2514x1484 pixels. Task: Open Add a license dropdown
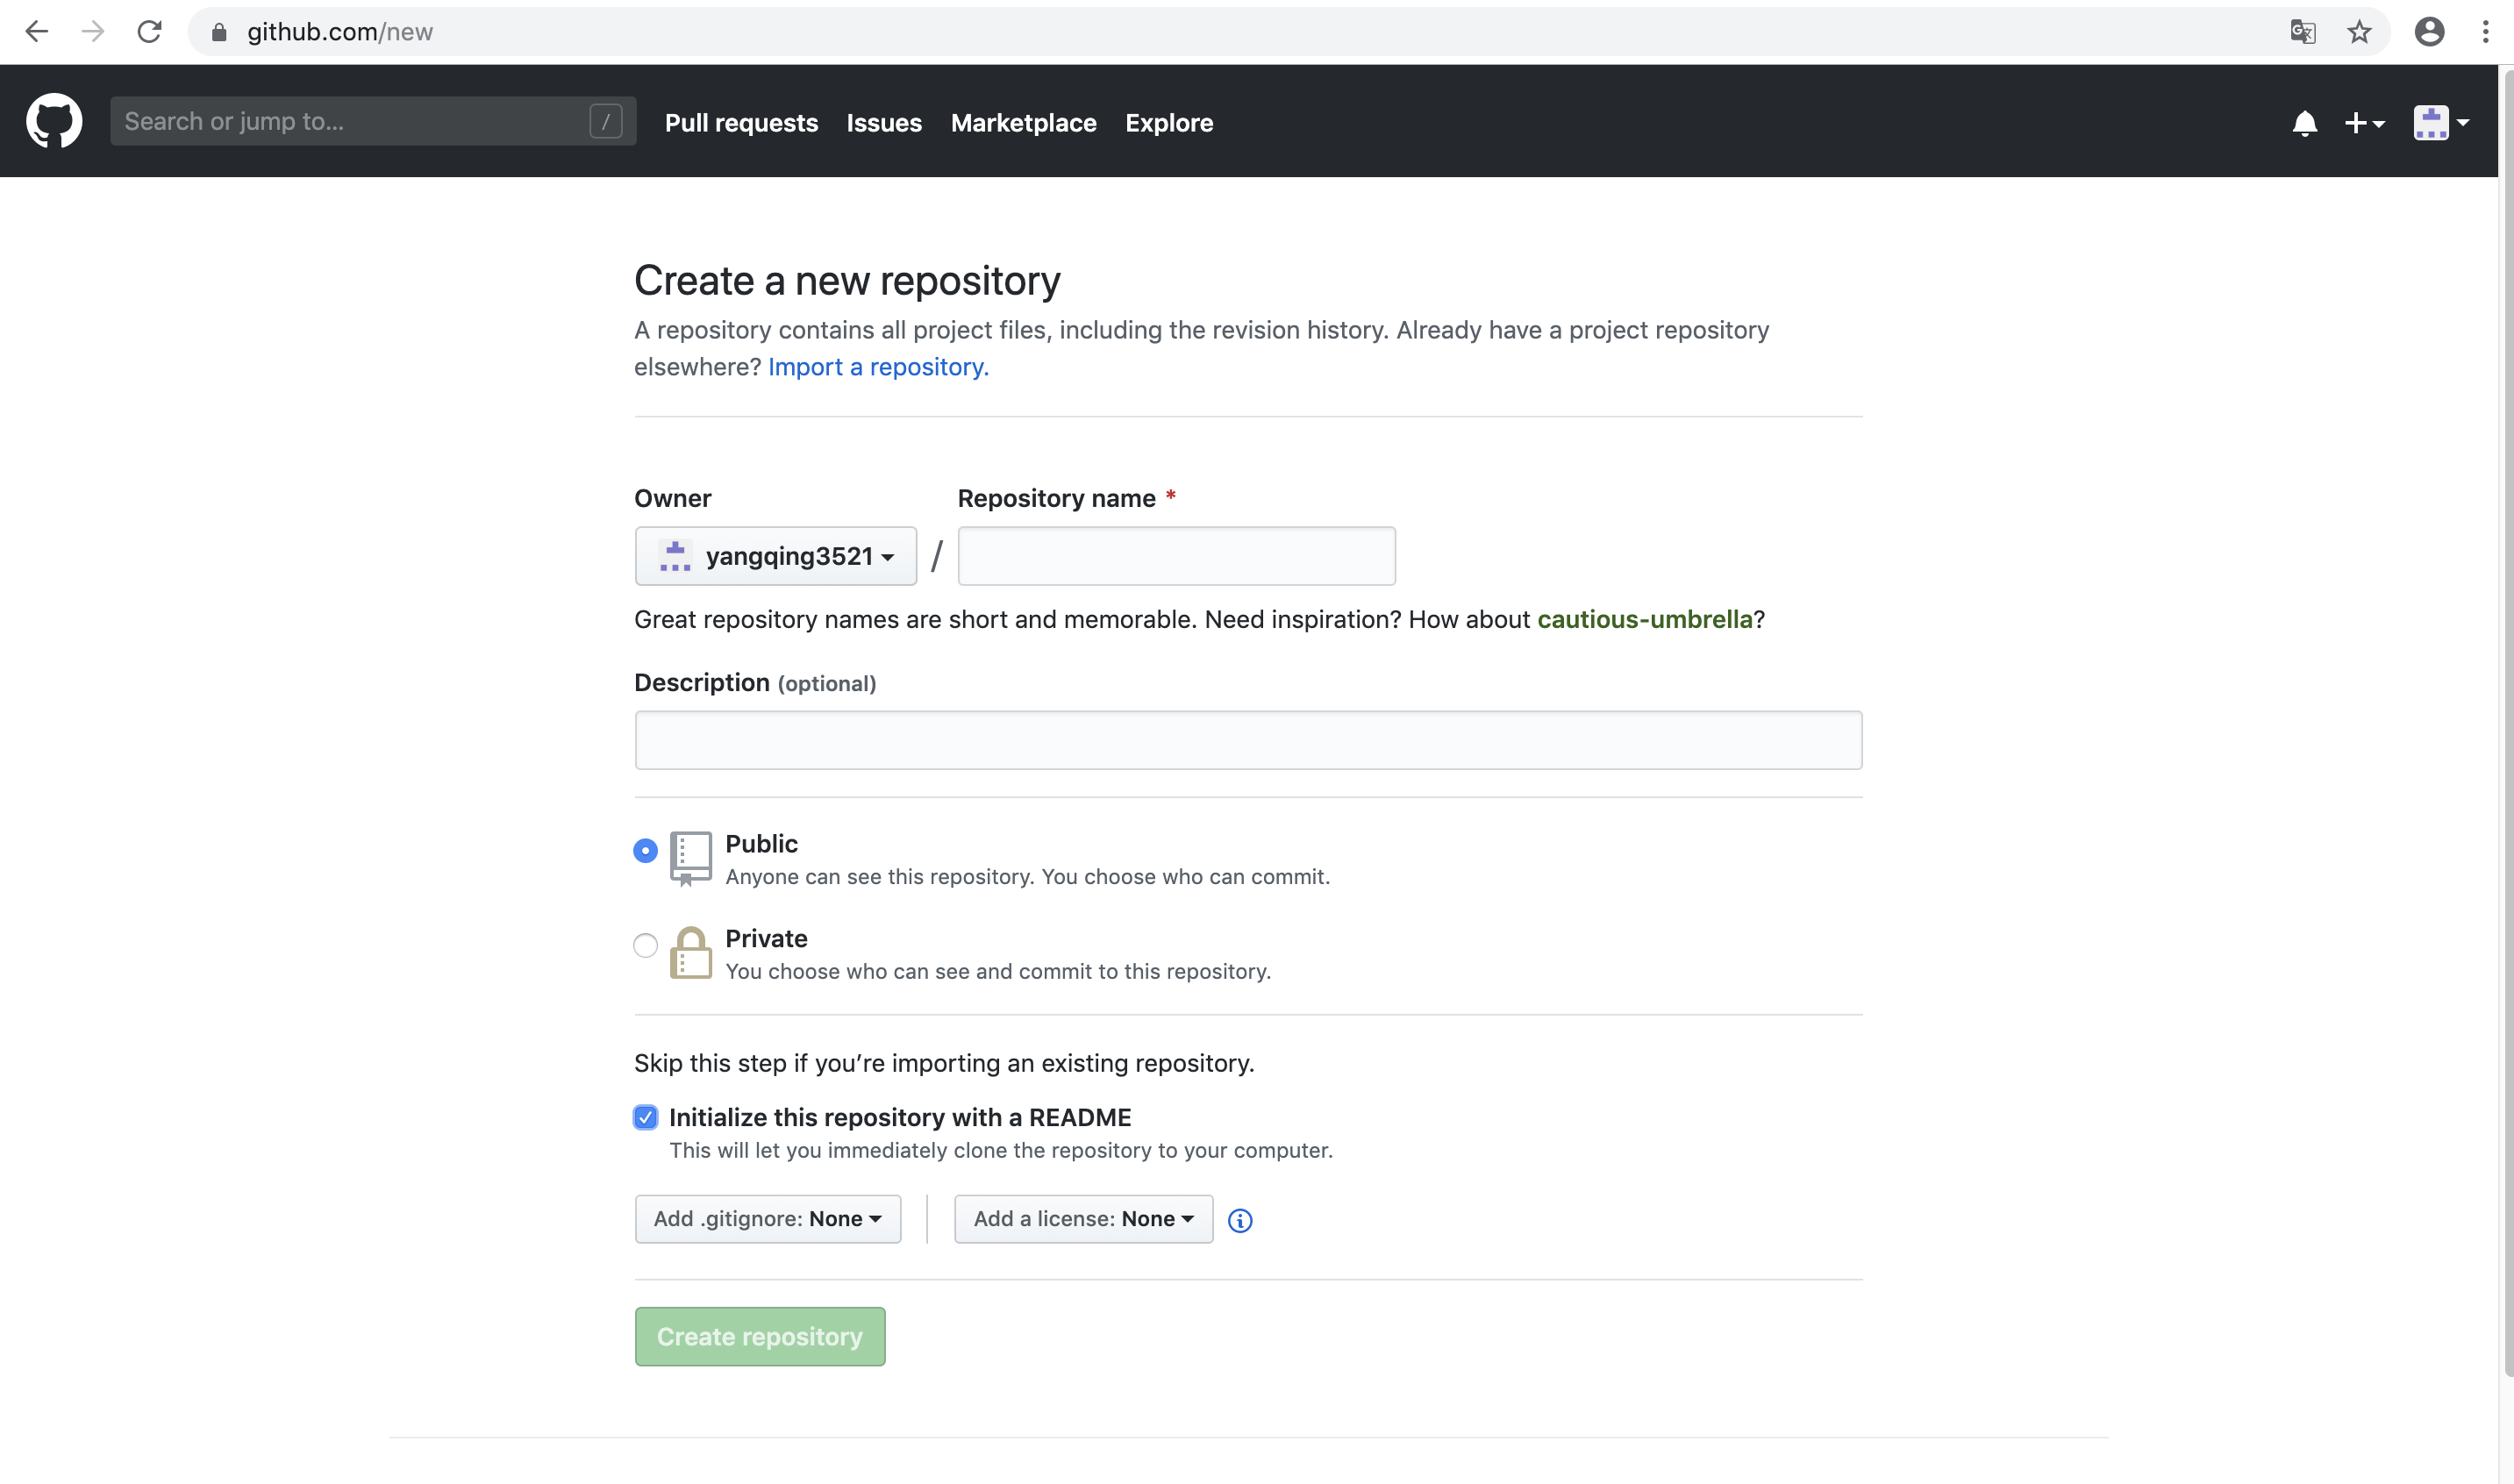(x=1083, y=1219)
